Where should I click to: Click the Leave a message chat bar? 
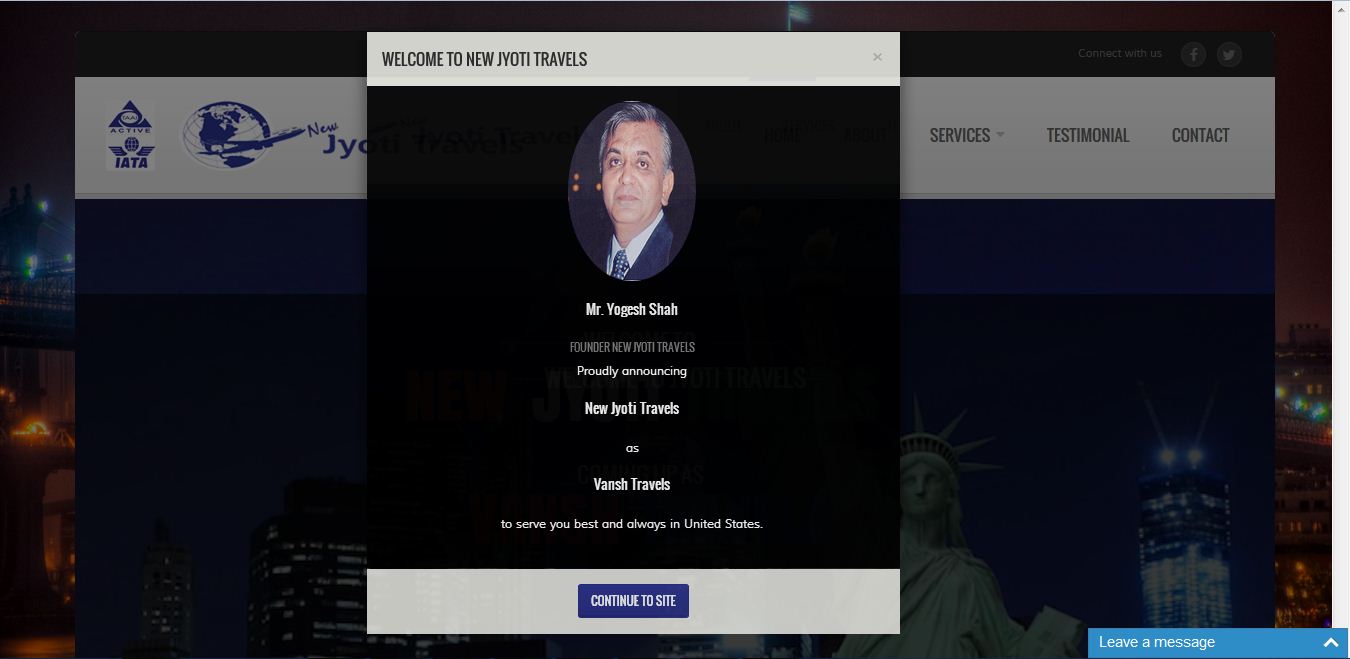tap(1218, 643)
